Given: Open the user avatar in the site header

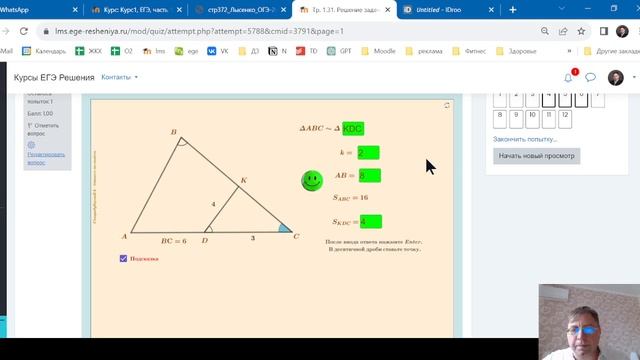Looking at the screenshot, I should point(616,78).
